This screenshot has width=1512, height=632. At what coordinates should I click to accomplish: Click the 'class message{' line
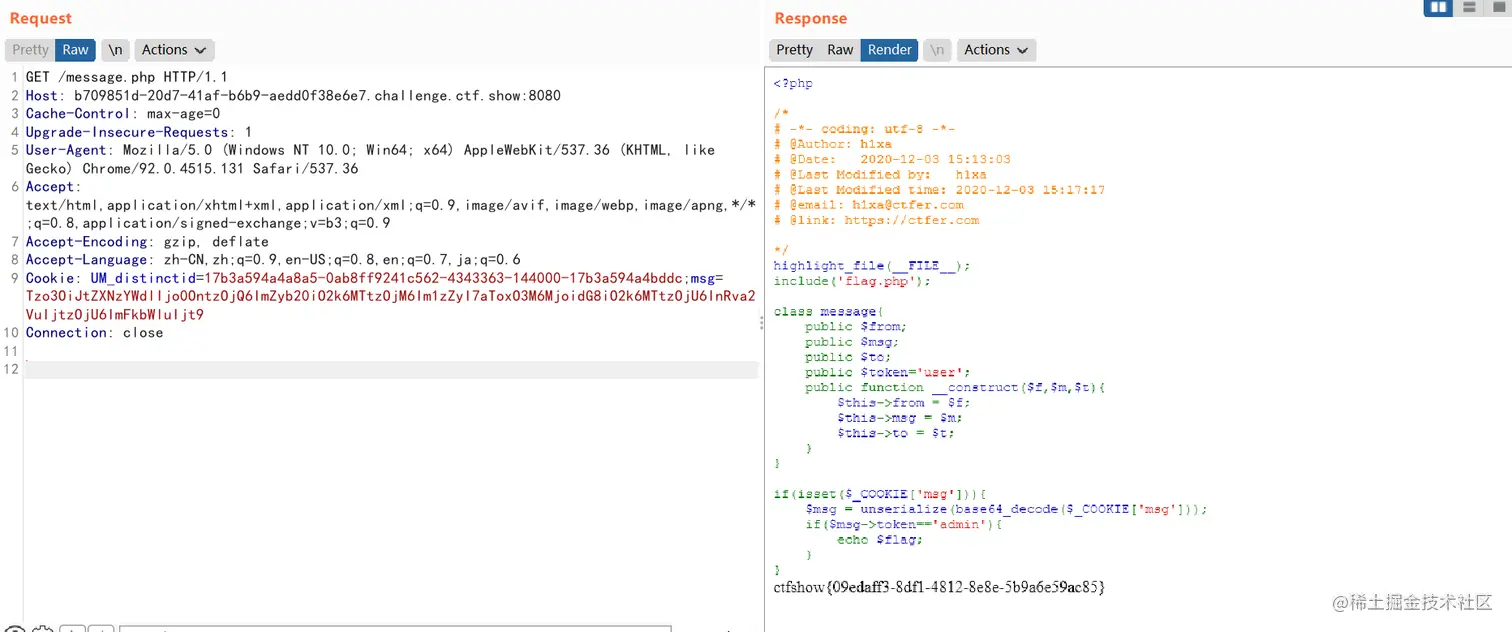coord(827,312)
